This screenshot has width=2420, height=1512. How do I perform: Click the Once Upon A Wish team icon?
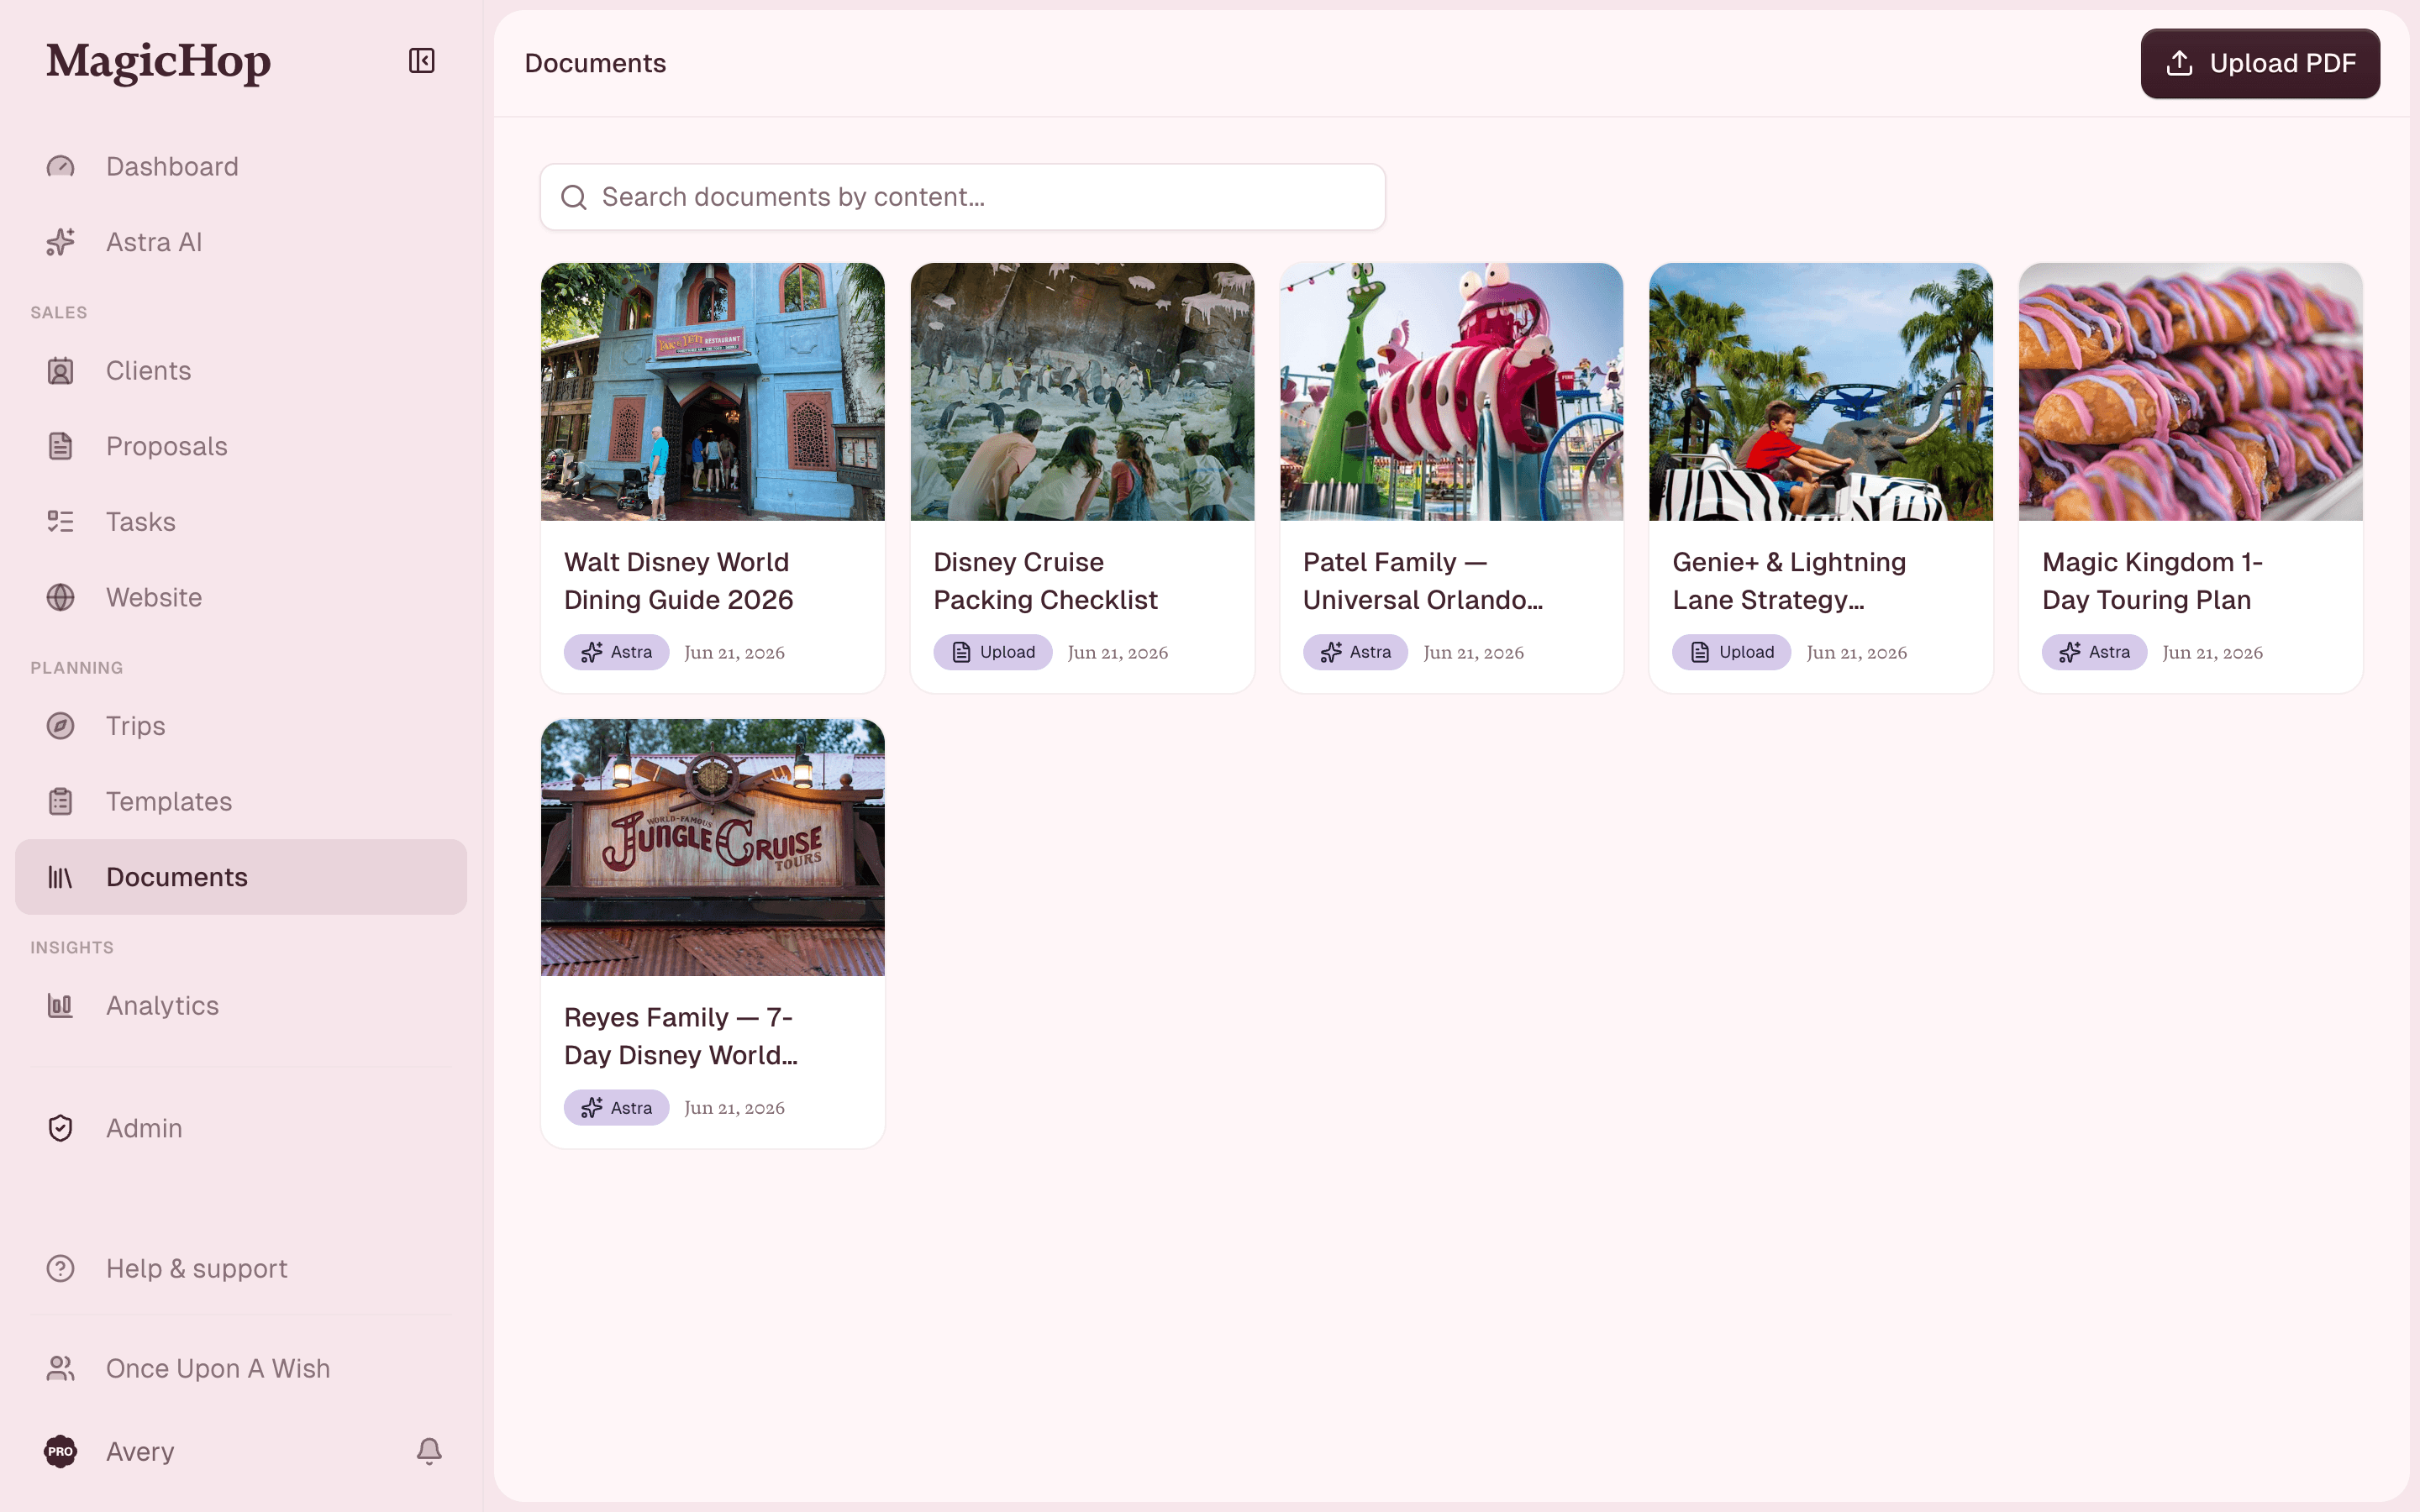pyautogui.click(x=60, y=1368)
